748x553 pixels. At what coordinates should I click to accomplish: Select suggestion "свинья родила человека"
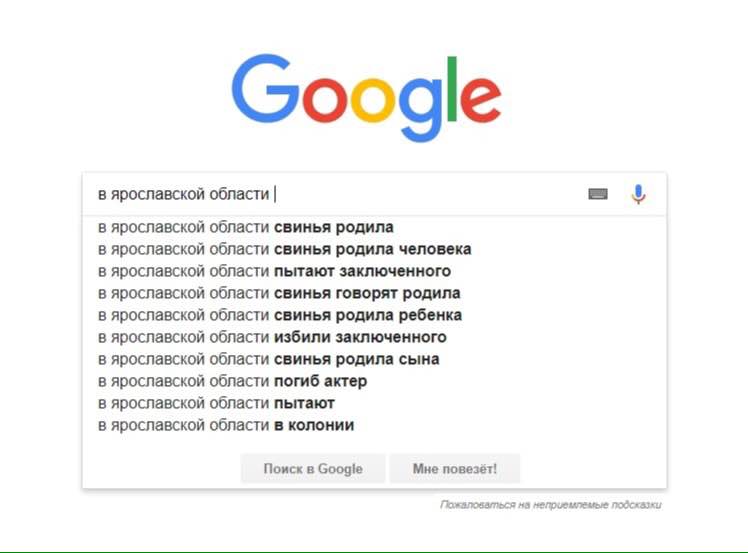(374, 249)
